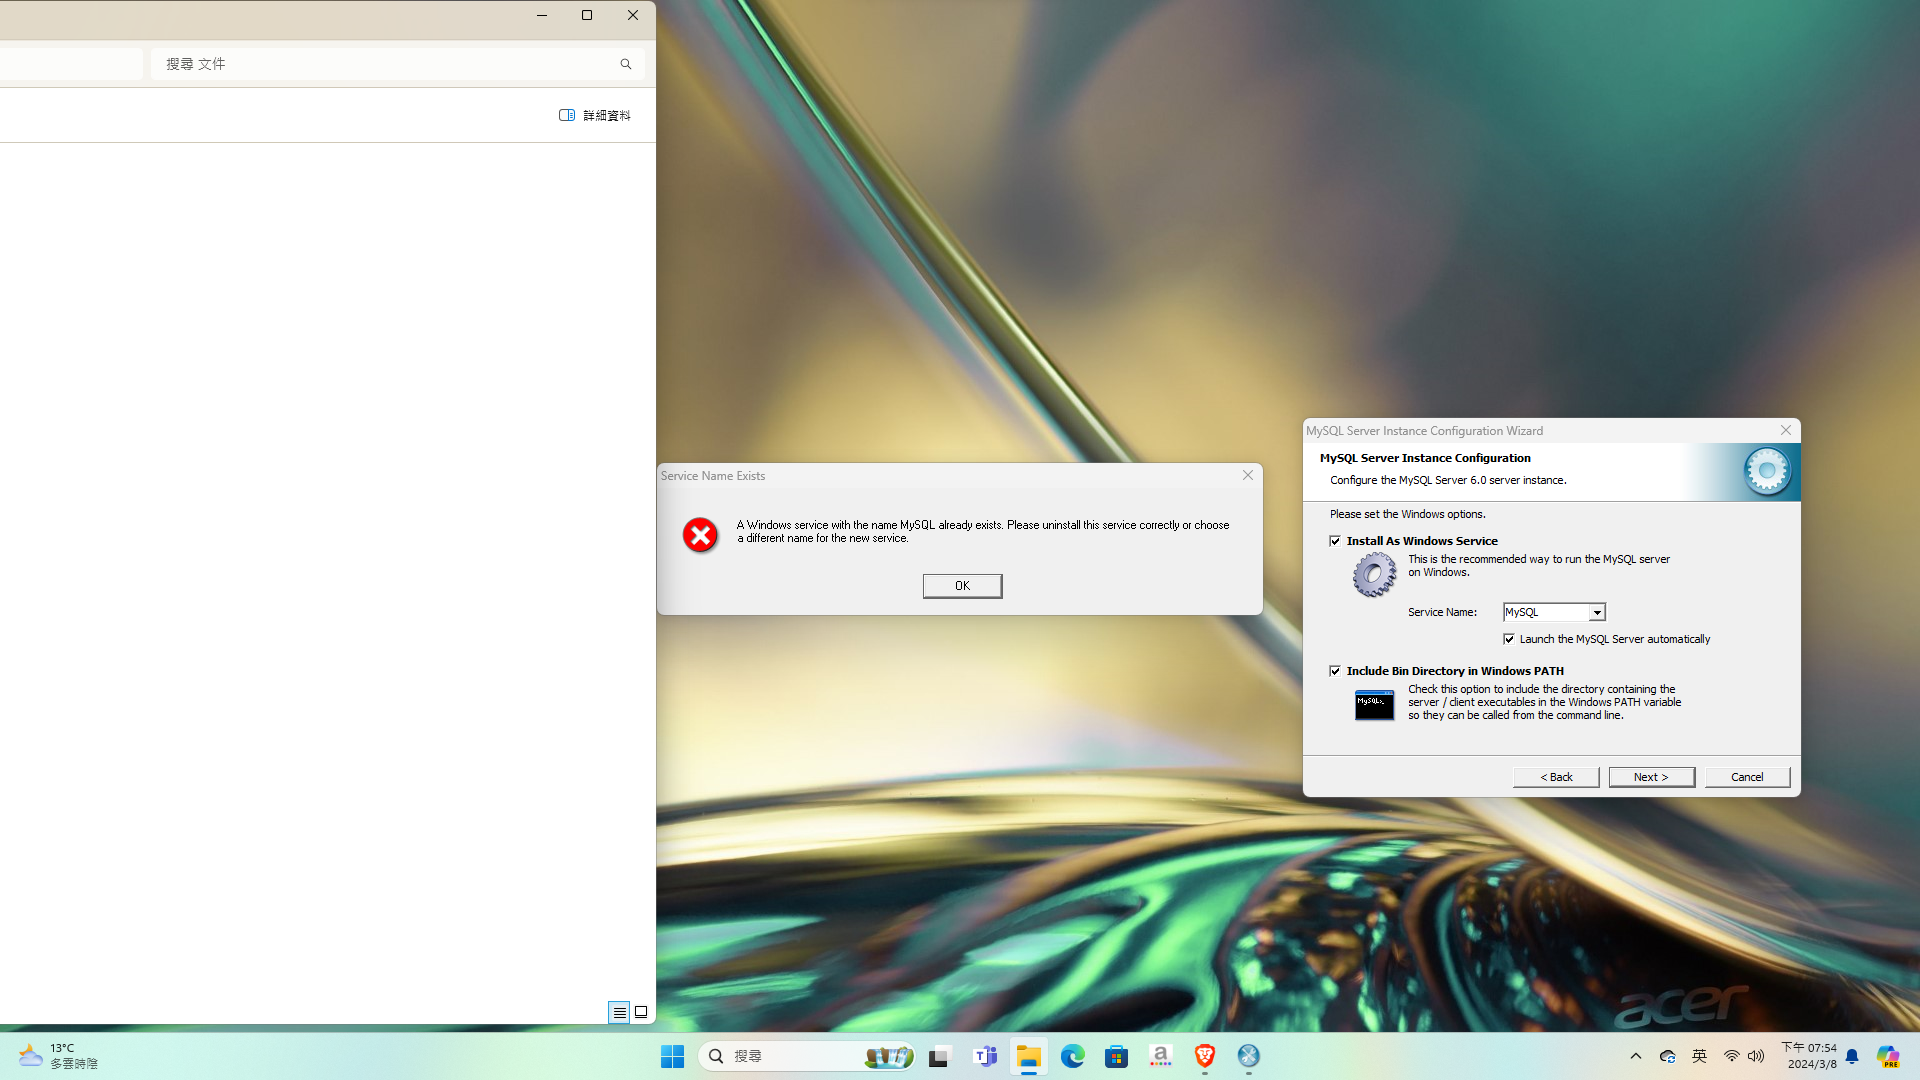This screenshot has width=1920, height=1080.
Task: Toggle Install As Windows Service checkbox
Action: point(1335,541)
